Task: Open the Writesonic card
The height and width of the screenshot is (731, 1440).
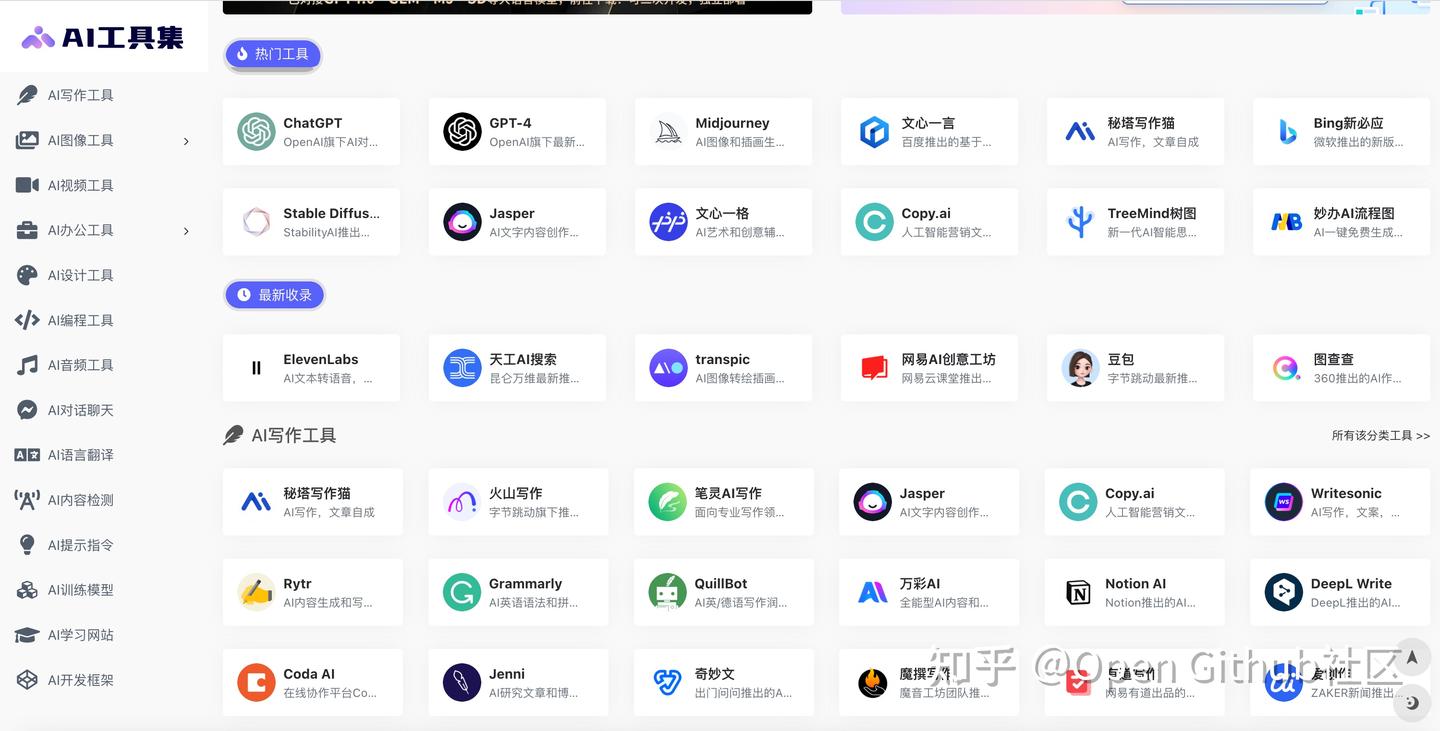Action: [x=1340, y=502]
